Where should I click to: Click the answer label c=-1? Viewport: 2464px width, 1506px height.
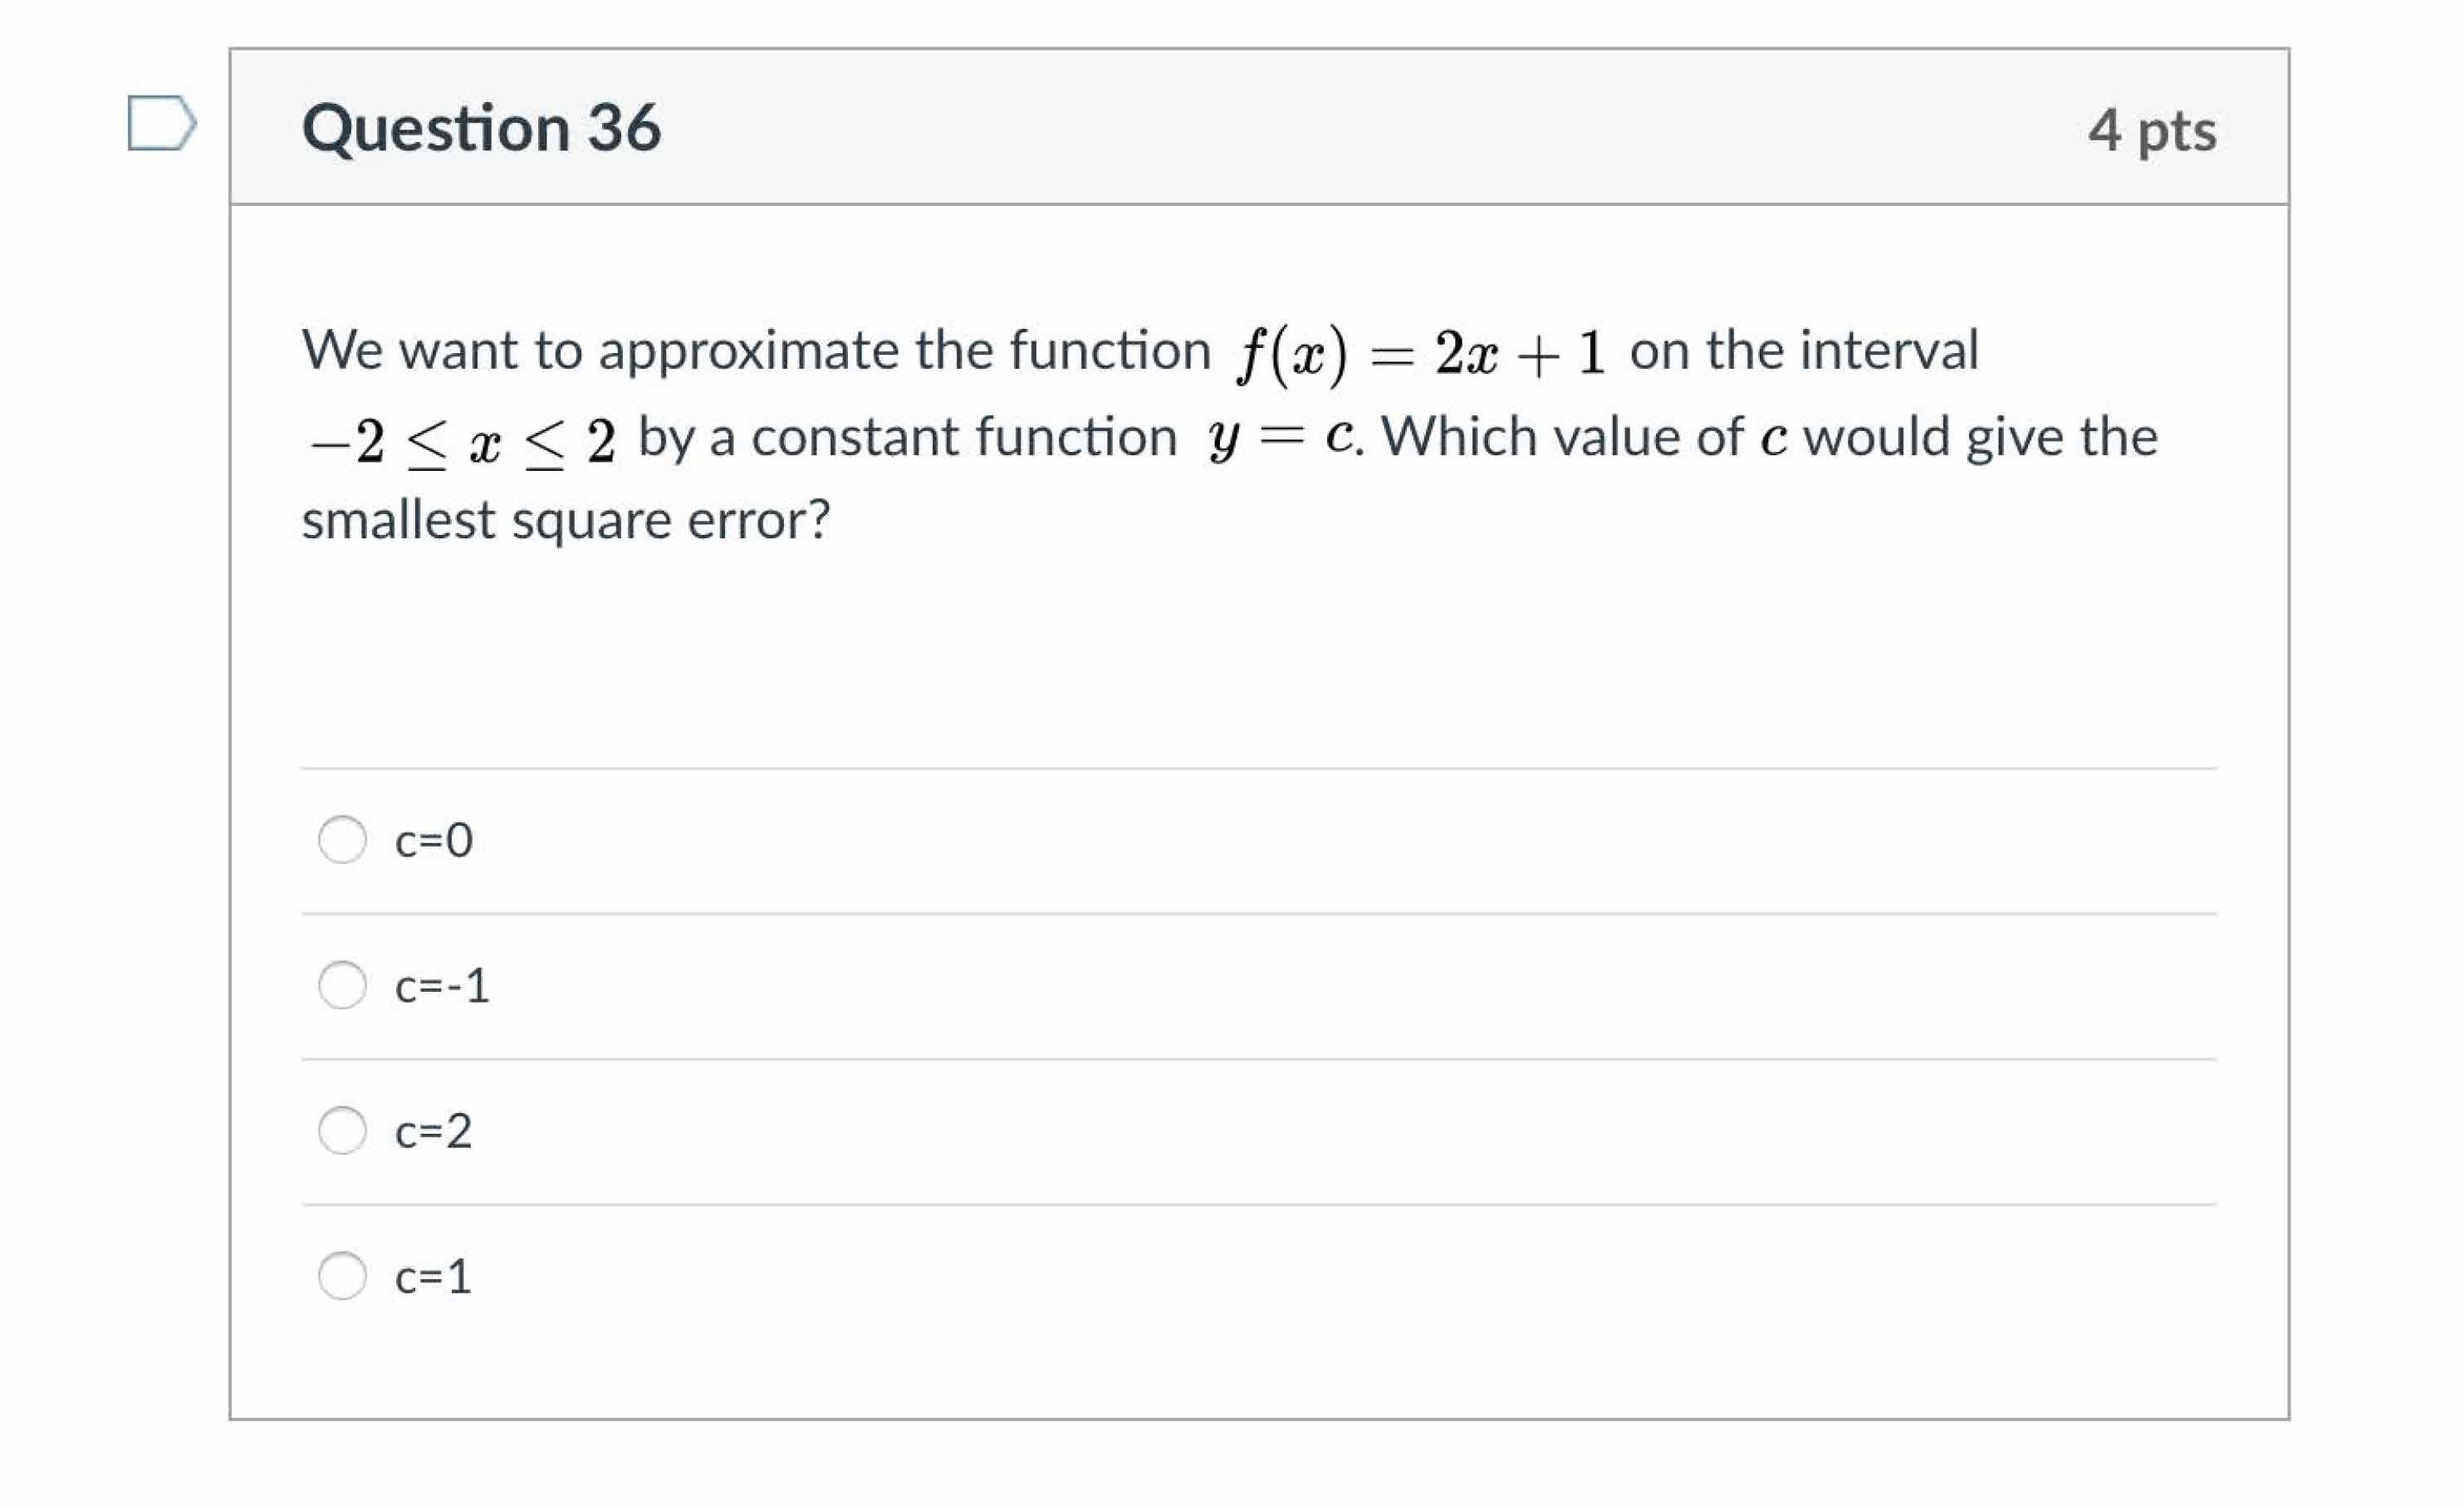pyautogui.click(x=443, y=986)
